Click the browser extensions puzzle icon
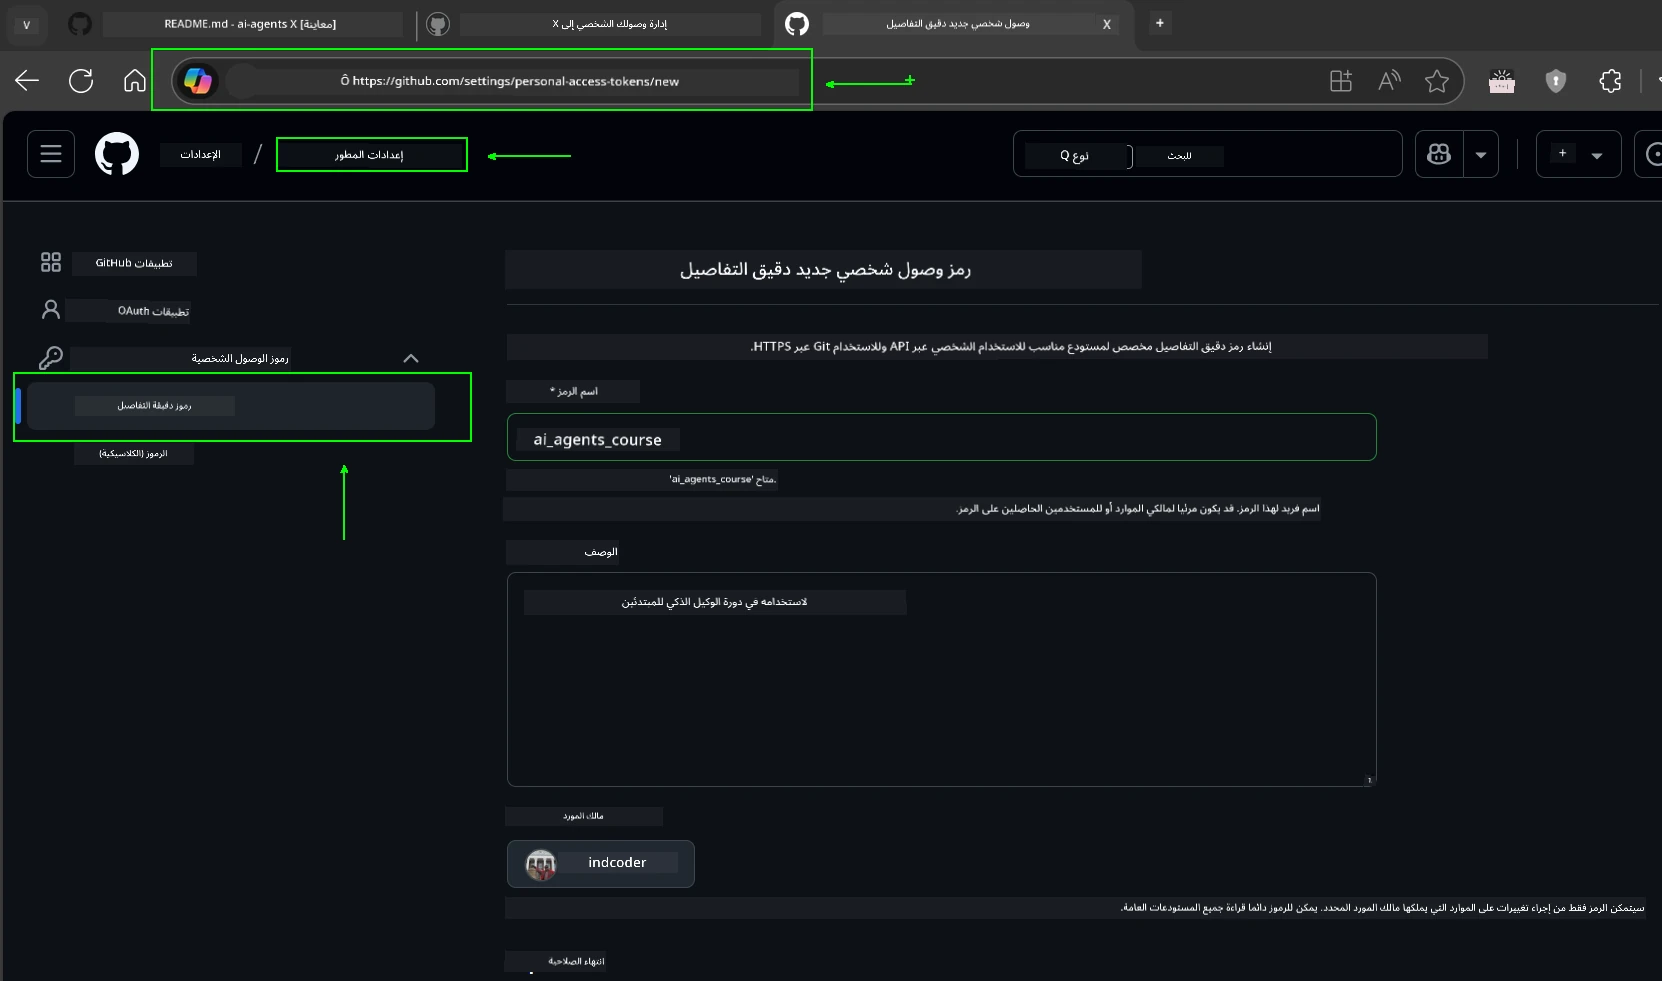This screenshot has width=1662, height=981. pos(1610,81)
